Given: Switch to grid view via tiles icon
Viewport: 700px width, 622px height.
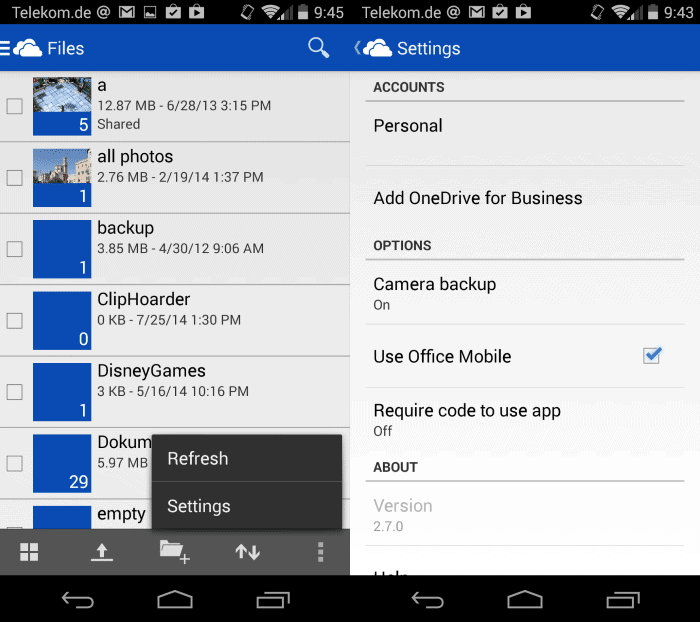Looking at the screenshot, I should tap(29, 552).
